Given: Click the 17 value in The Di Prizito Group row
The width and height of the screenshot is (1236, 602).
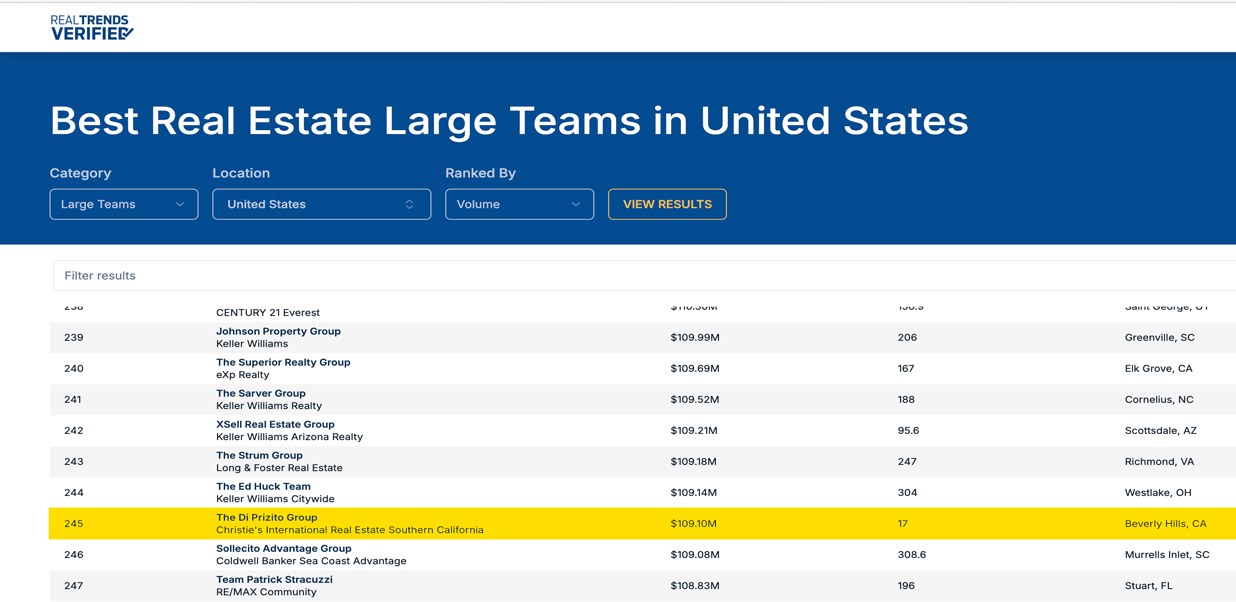Looking at the screenshot, I should click(x=902, y=524).
